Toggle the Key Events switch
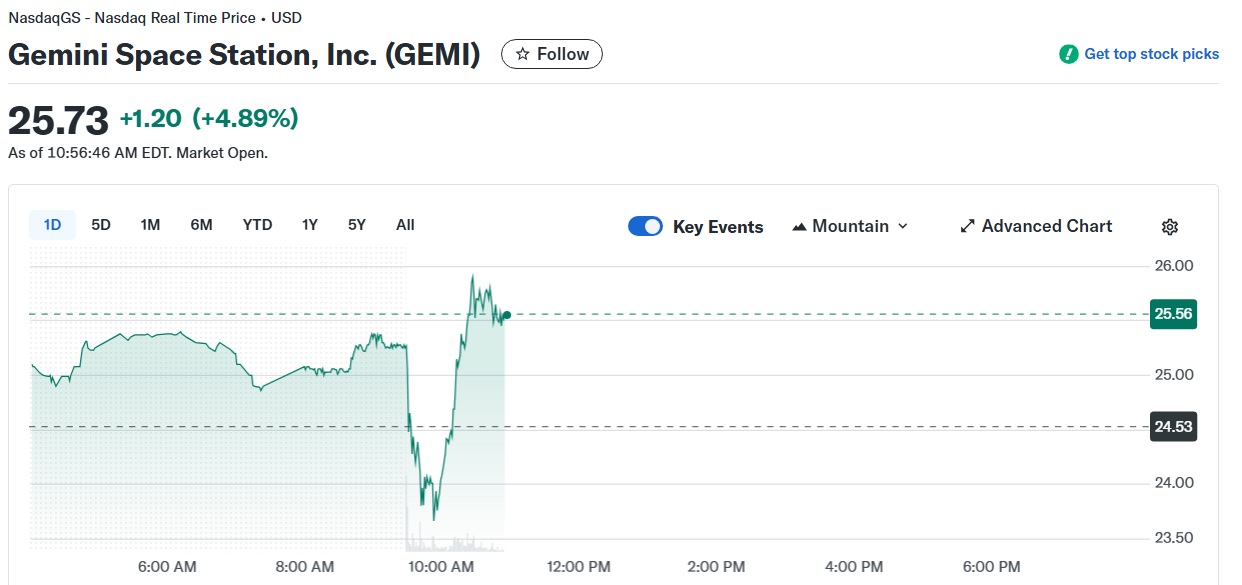The image size is (1242, 585). 645,226
